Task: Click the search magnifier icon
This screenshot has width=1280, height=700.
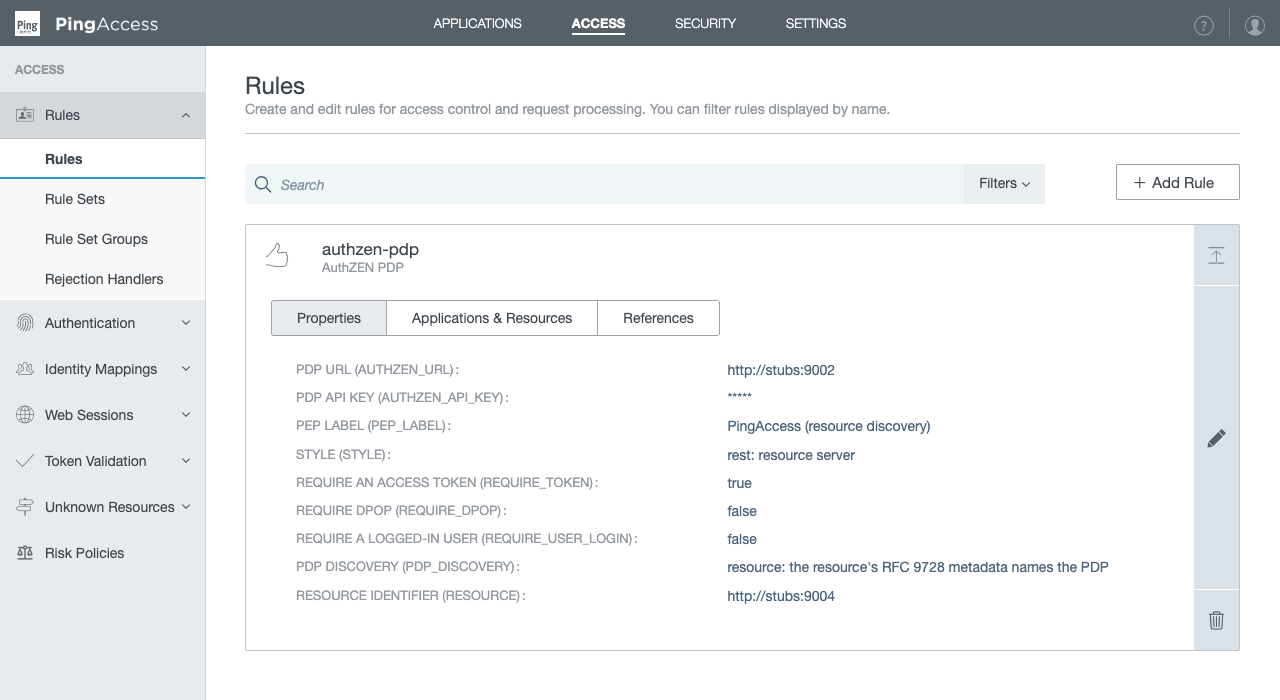Action: pyautogui.click(x=263, y=185)
